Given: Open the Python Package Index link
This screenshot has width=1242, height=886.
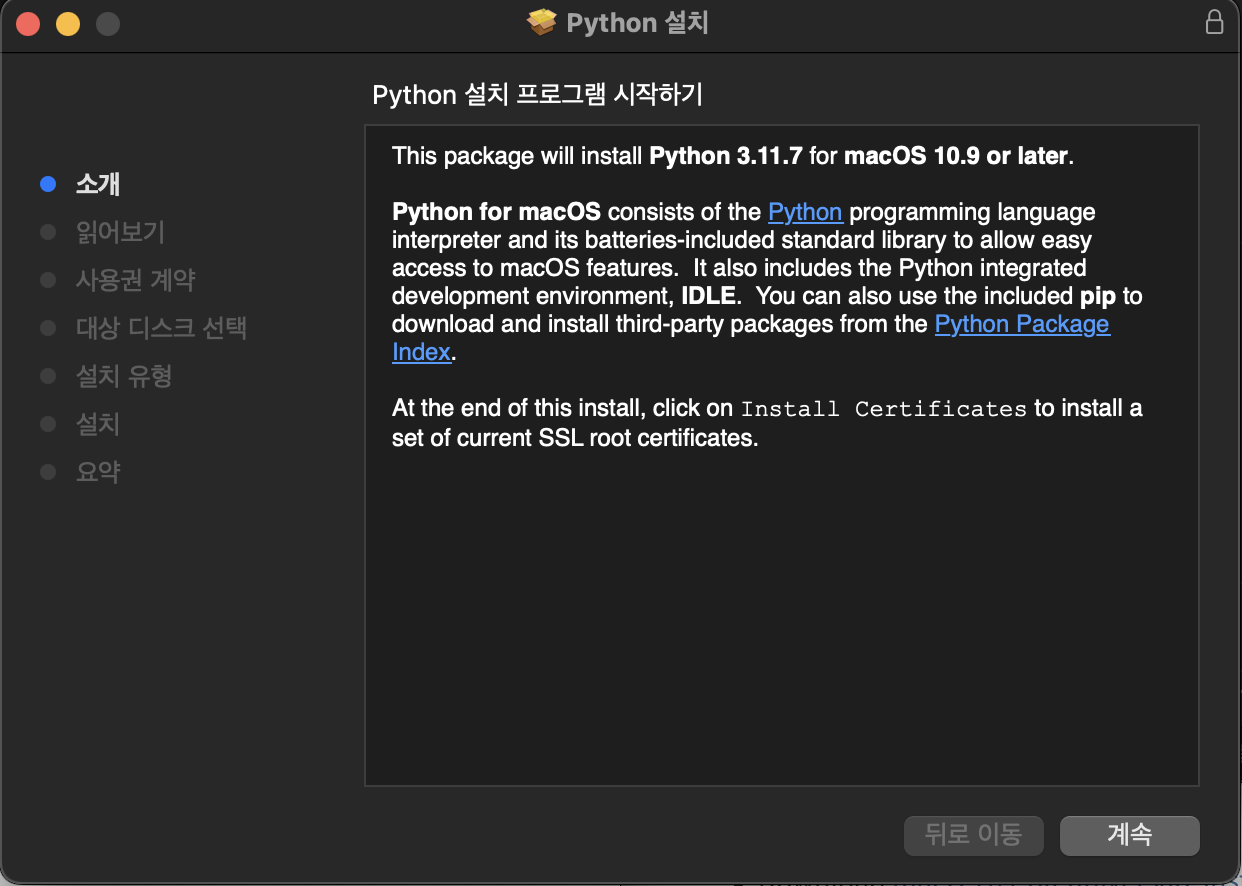Looking at the screenshot, I should 1022,324.
